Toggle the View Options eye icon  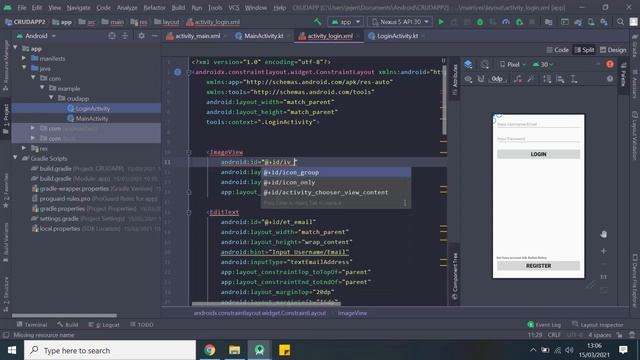[x=468, y=79]
